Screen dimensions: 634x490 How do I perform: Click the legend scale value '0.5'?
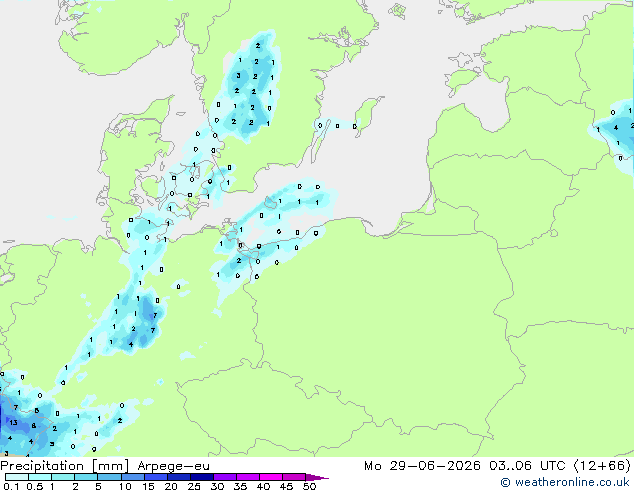pos(34,486)
